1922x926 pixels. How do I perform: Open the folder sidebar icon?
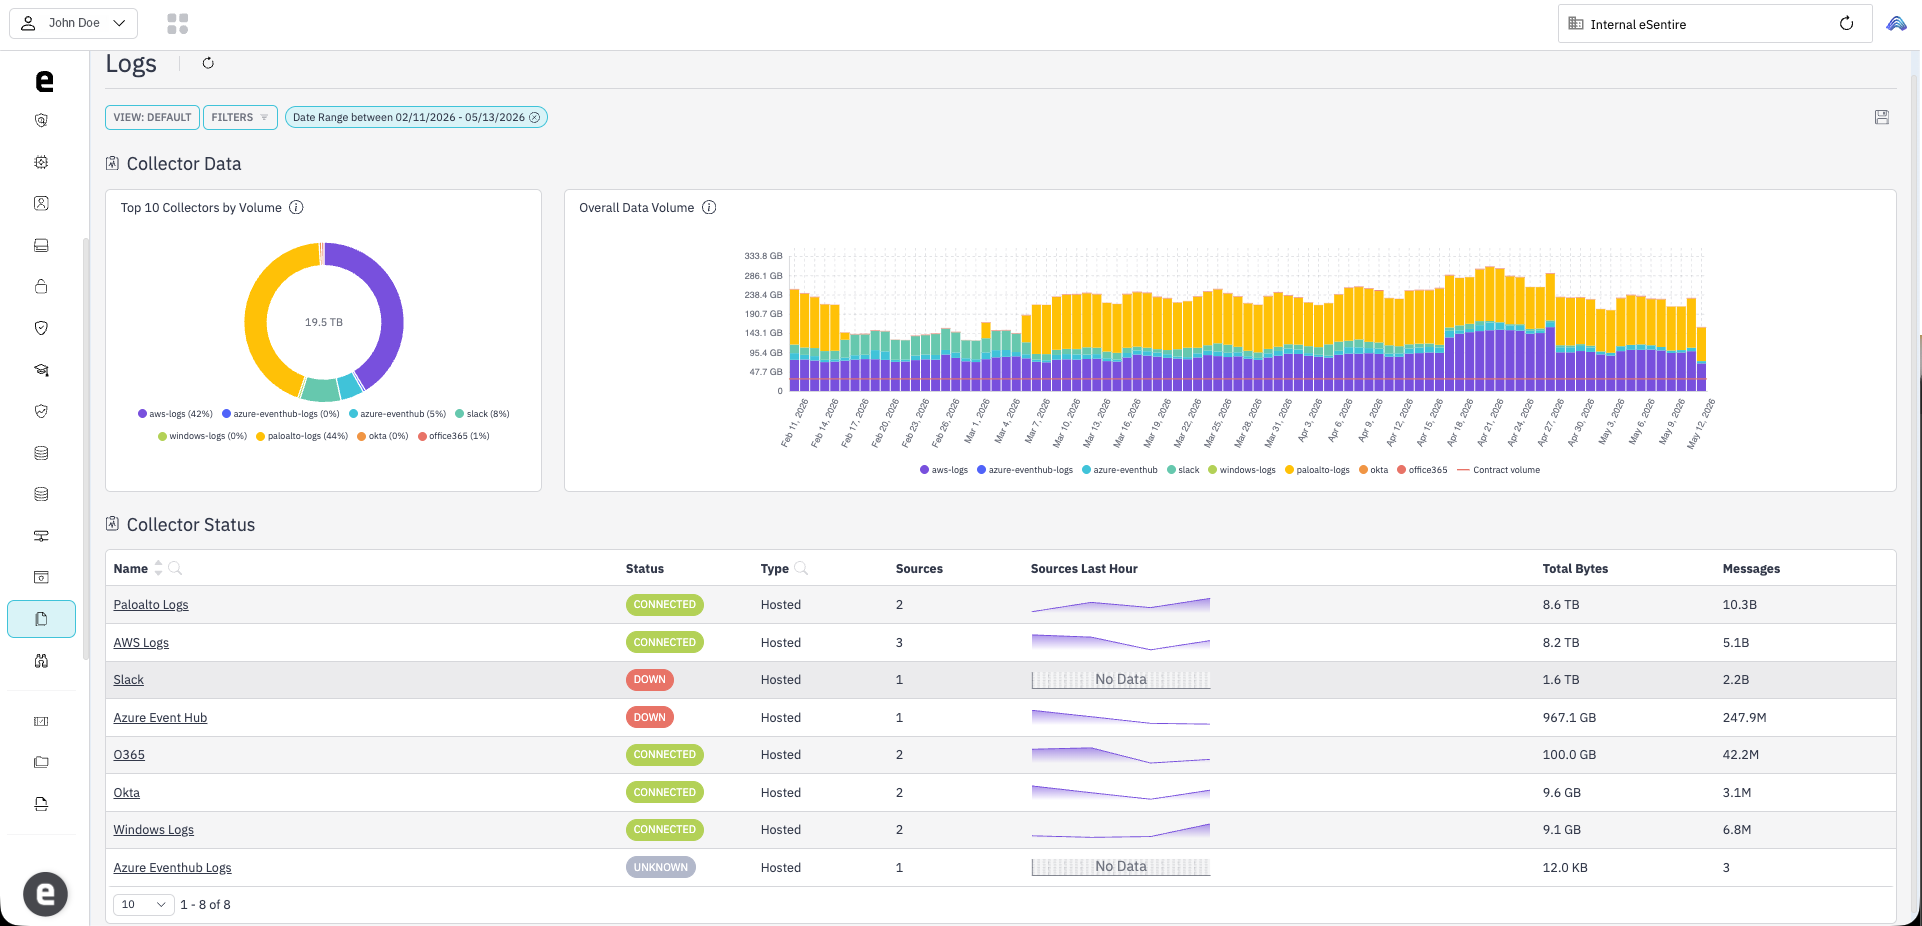pos(41,762)
